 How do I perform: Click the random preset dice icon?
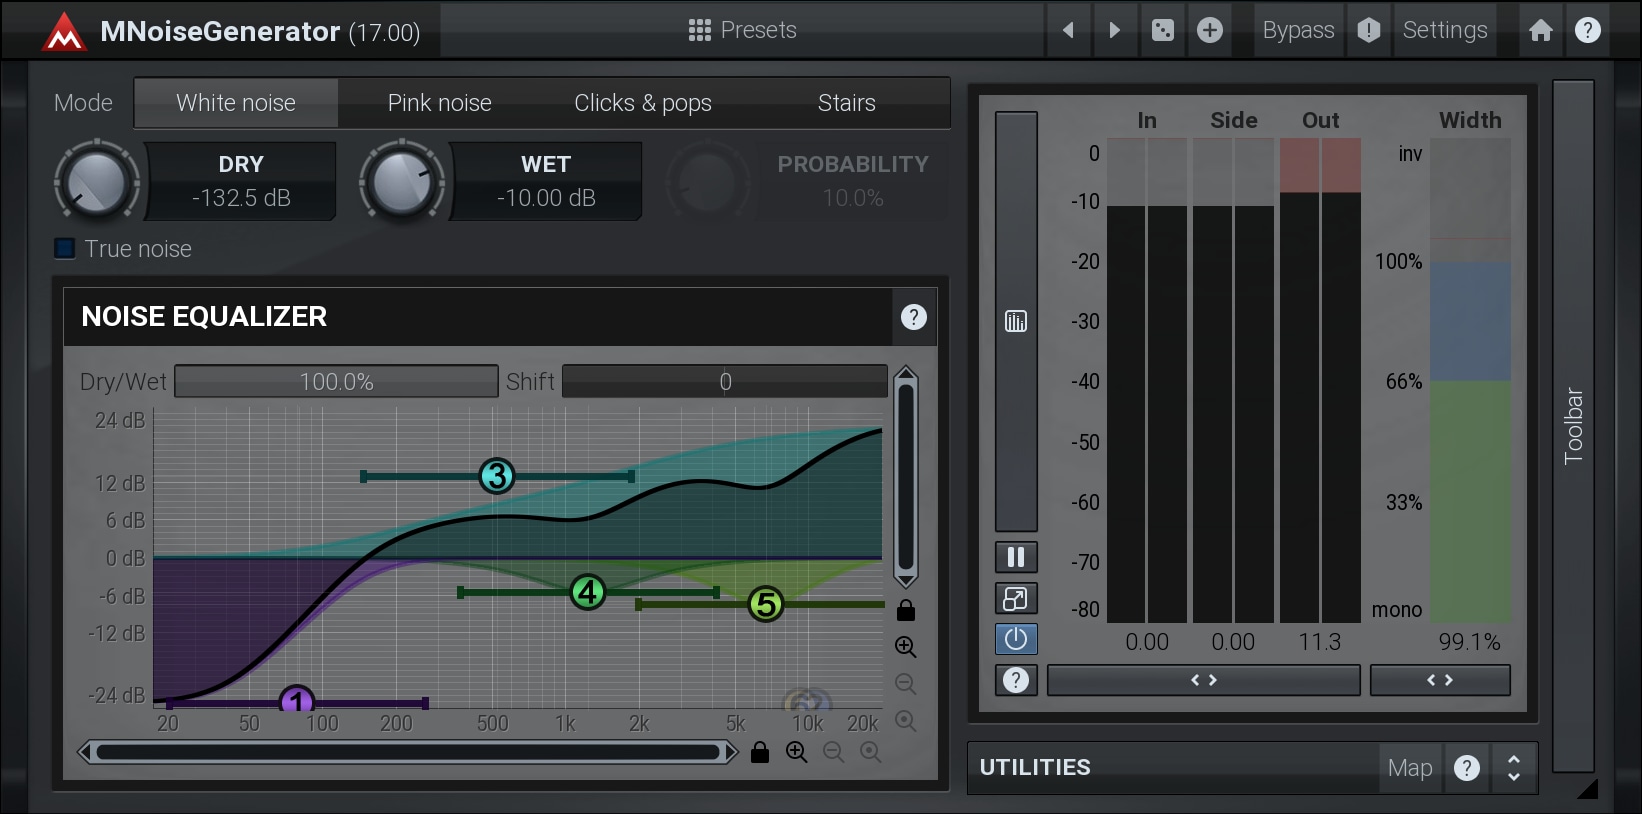[x=1162, y=30]
